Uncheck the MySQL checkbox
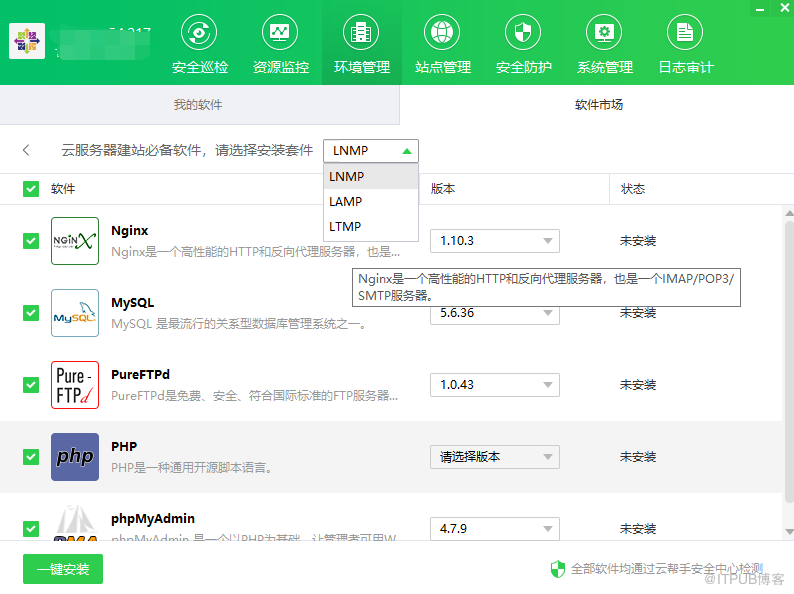The width and height of the screenshot is (794, 594). click(31, 313)
